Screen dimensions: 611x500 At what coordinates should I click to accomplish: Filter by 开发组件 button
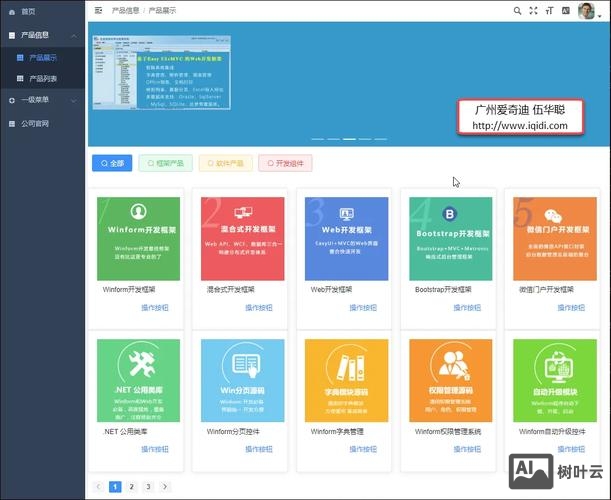click(285, 163)
